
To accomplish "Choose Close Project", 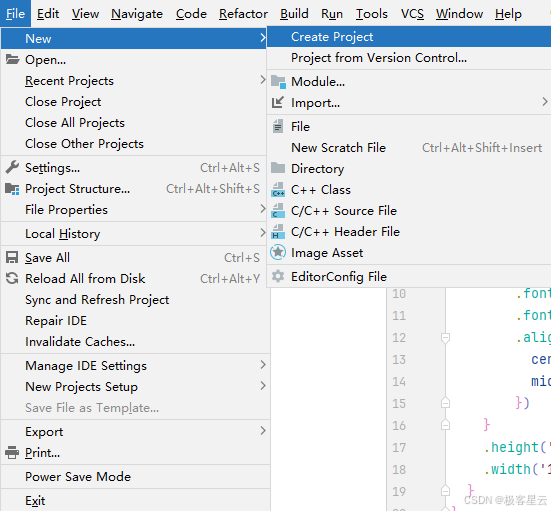I will point(134,102).
